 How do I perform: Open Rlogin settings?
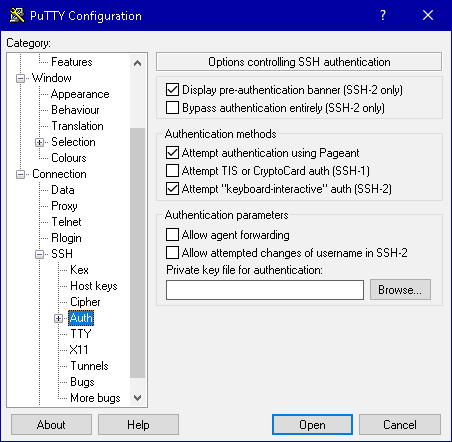(66, 238)
